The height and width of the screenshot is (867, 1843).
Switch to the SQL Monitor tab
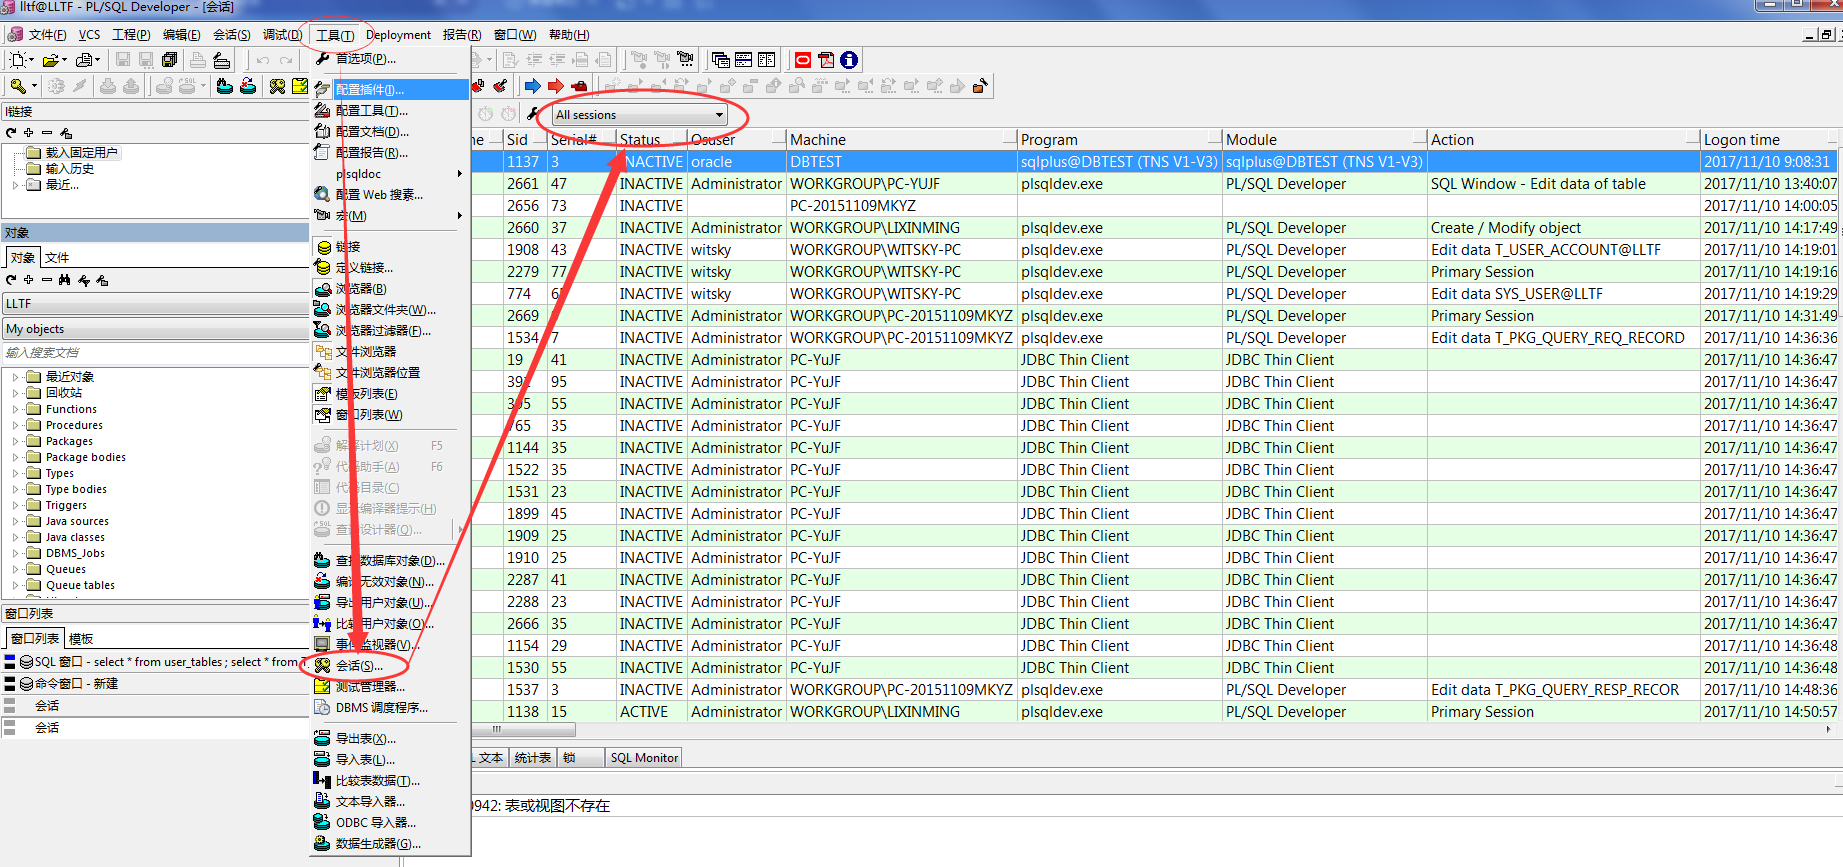644,758
